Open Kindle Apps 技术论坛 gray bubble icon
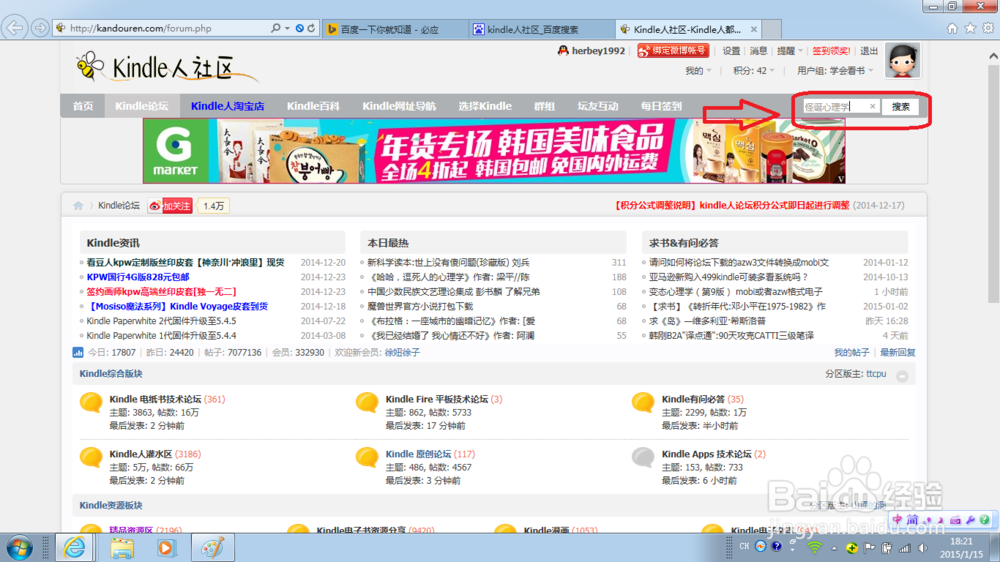Viewport: 1000px width, 562px height. point(643,458)
